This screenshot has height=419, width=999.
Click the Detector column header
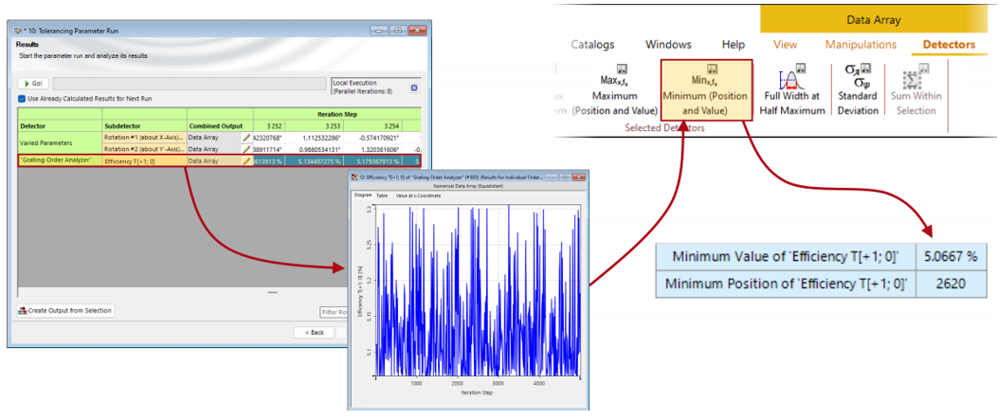tap(60, 125)
